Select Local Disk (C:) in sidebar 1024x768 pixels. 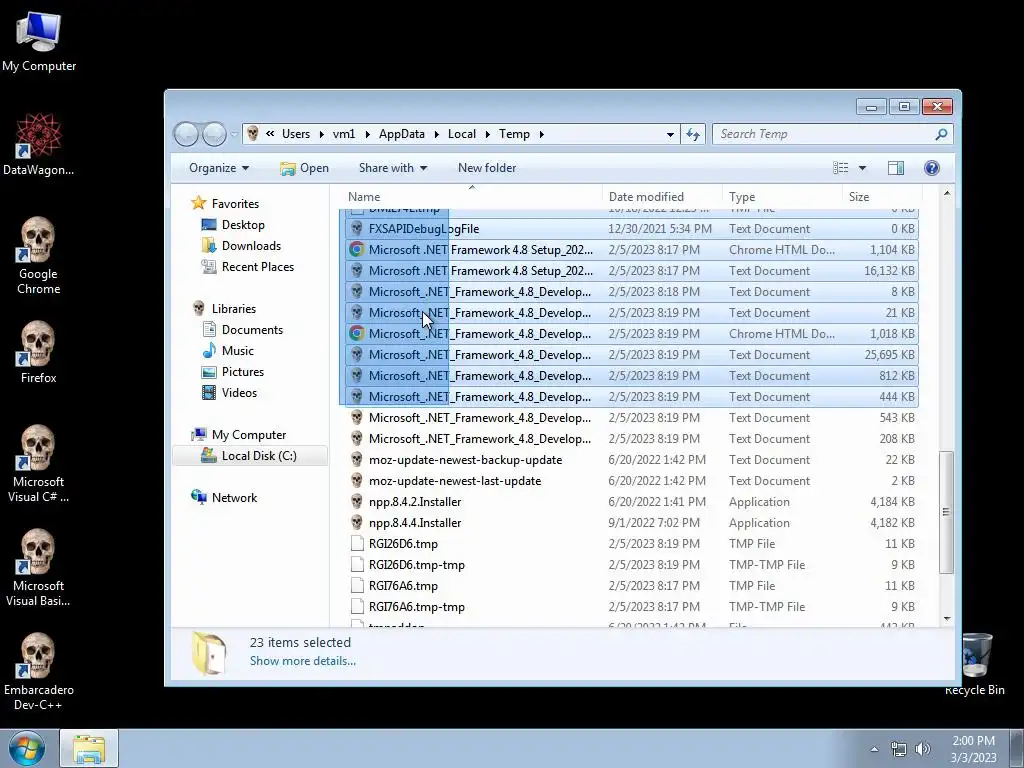coord(250,456)
